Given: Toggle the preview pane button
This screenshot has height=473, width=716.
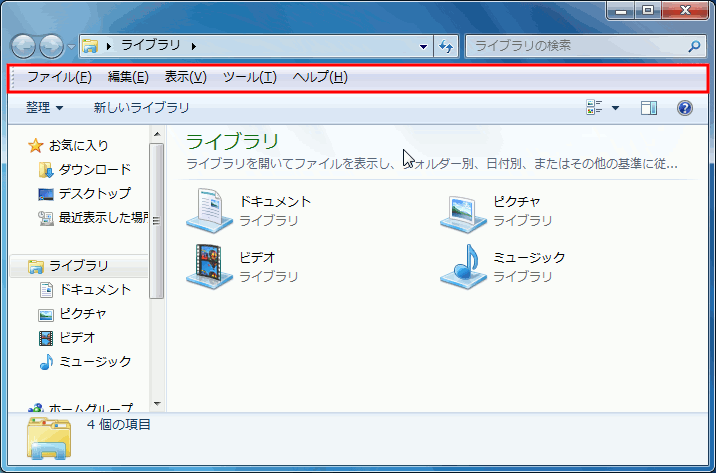Looking at the screenshot, I should [648, 108].
